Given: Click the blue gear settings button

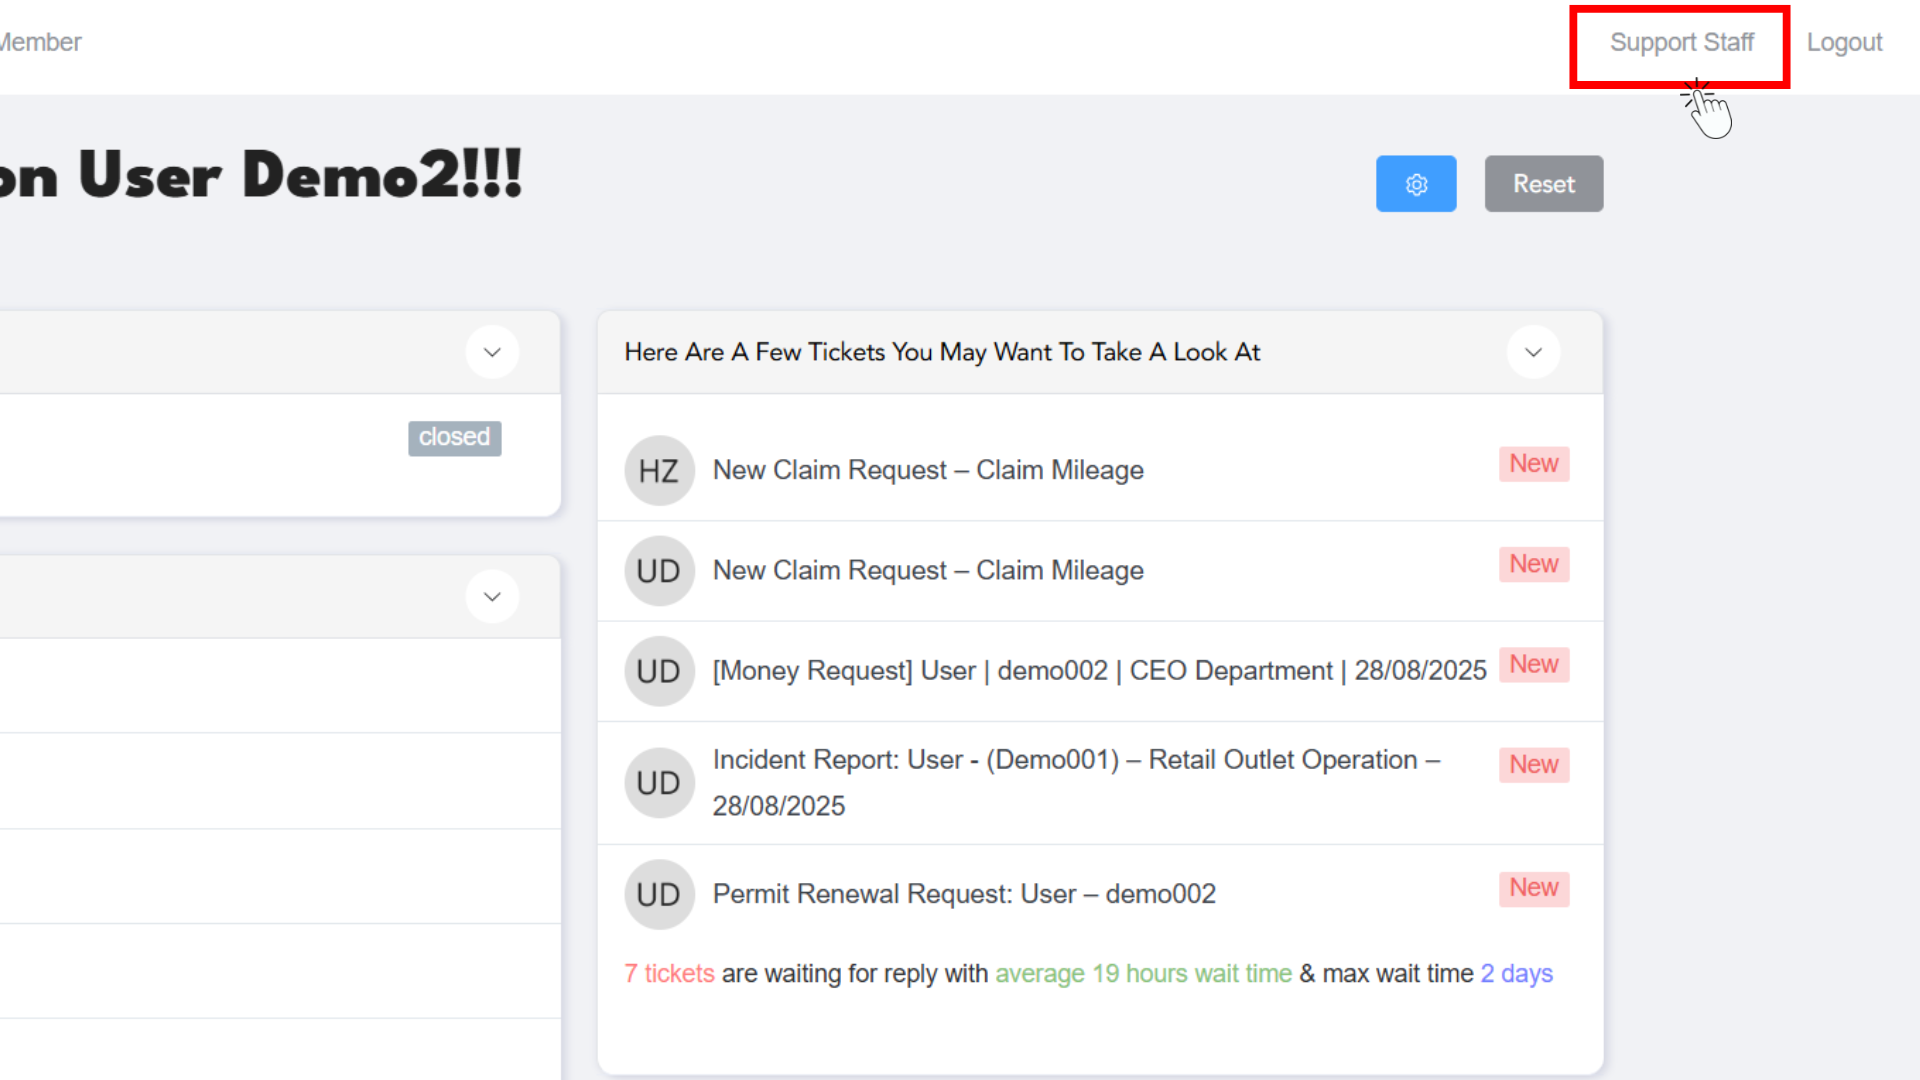Looking at the screenshot, I should tap(1415, 184).
